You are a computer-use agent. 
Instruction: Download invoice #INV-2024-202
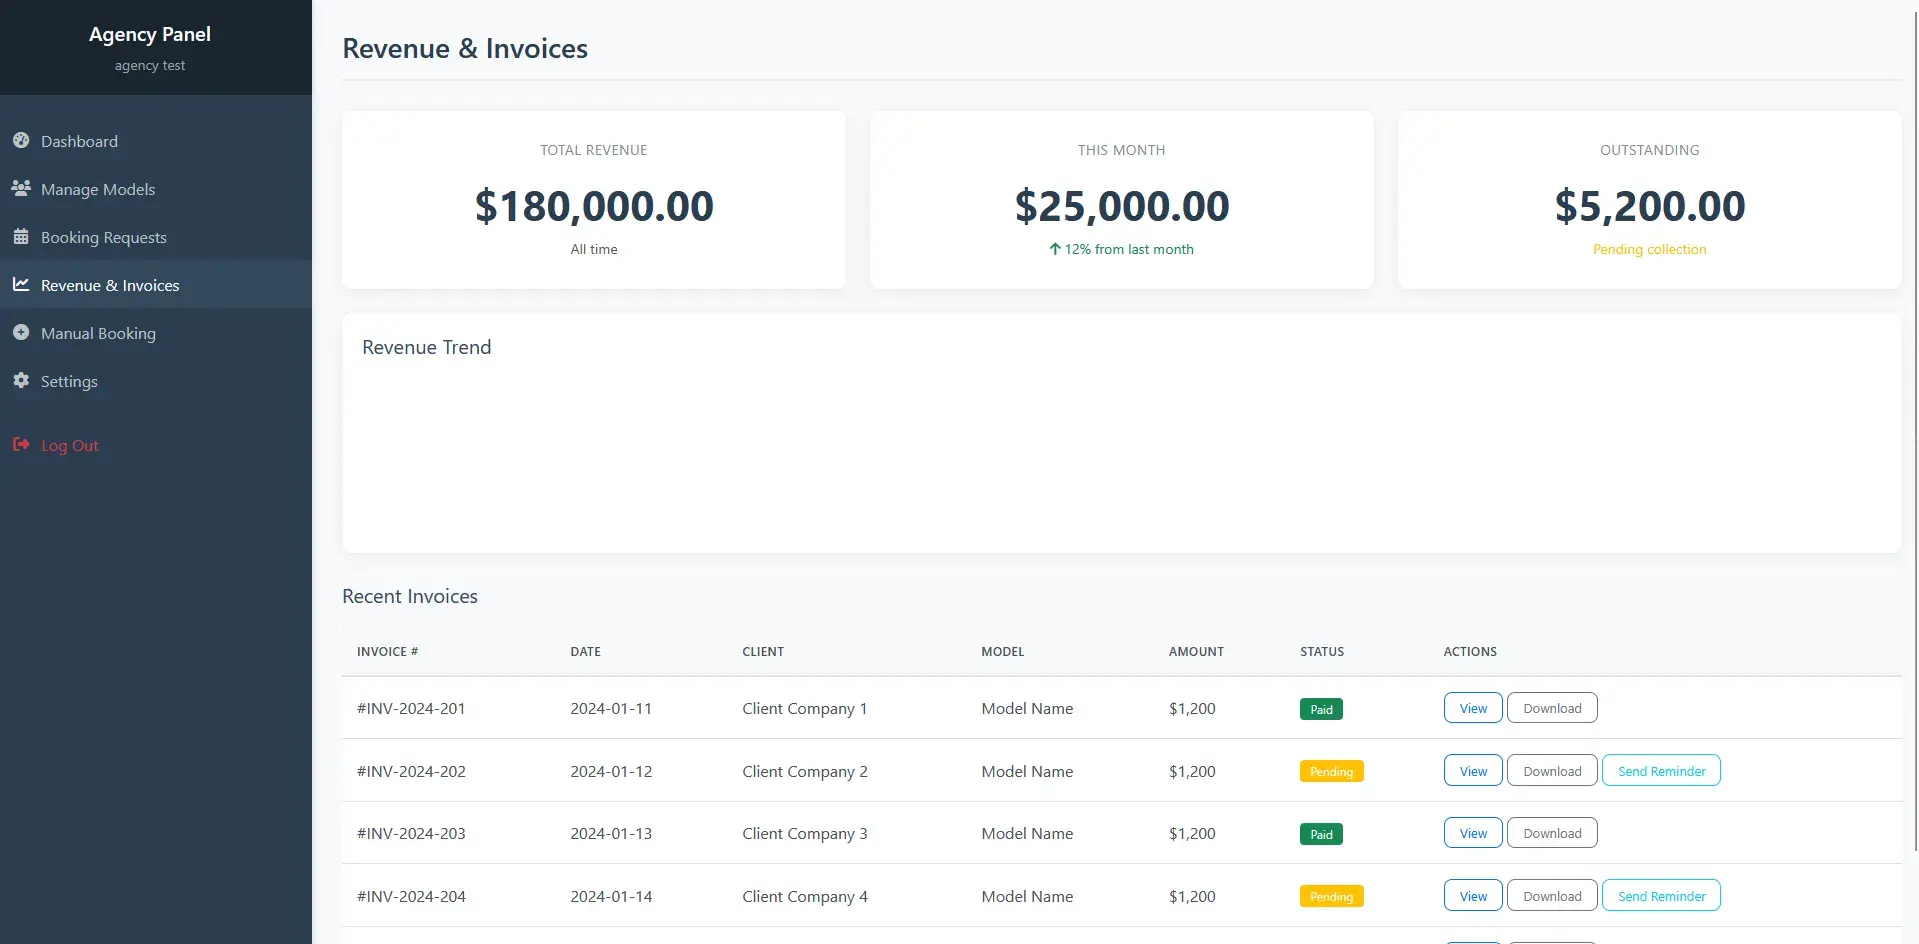pos(1551,771)
